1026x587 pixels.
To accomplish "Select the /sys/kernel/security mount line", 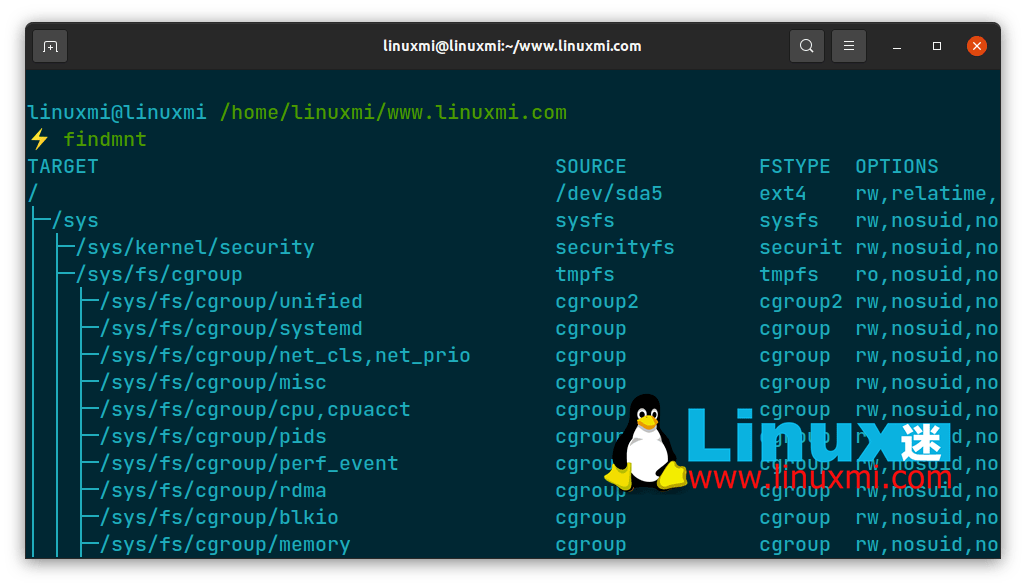I will [x=196, y=247].
